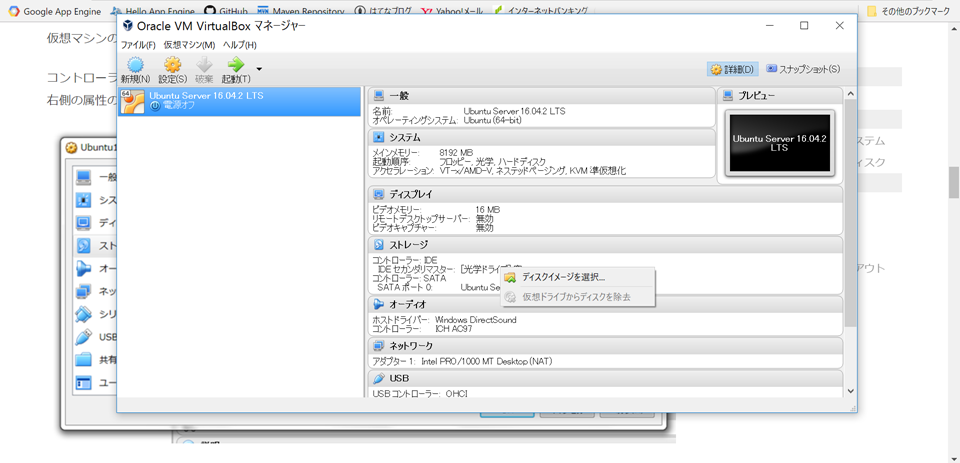Click the Audio (オーディオ) section speaker icon
Viewport: 960px width, 463px height.
coord(379,304)
